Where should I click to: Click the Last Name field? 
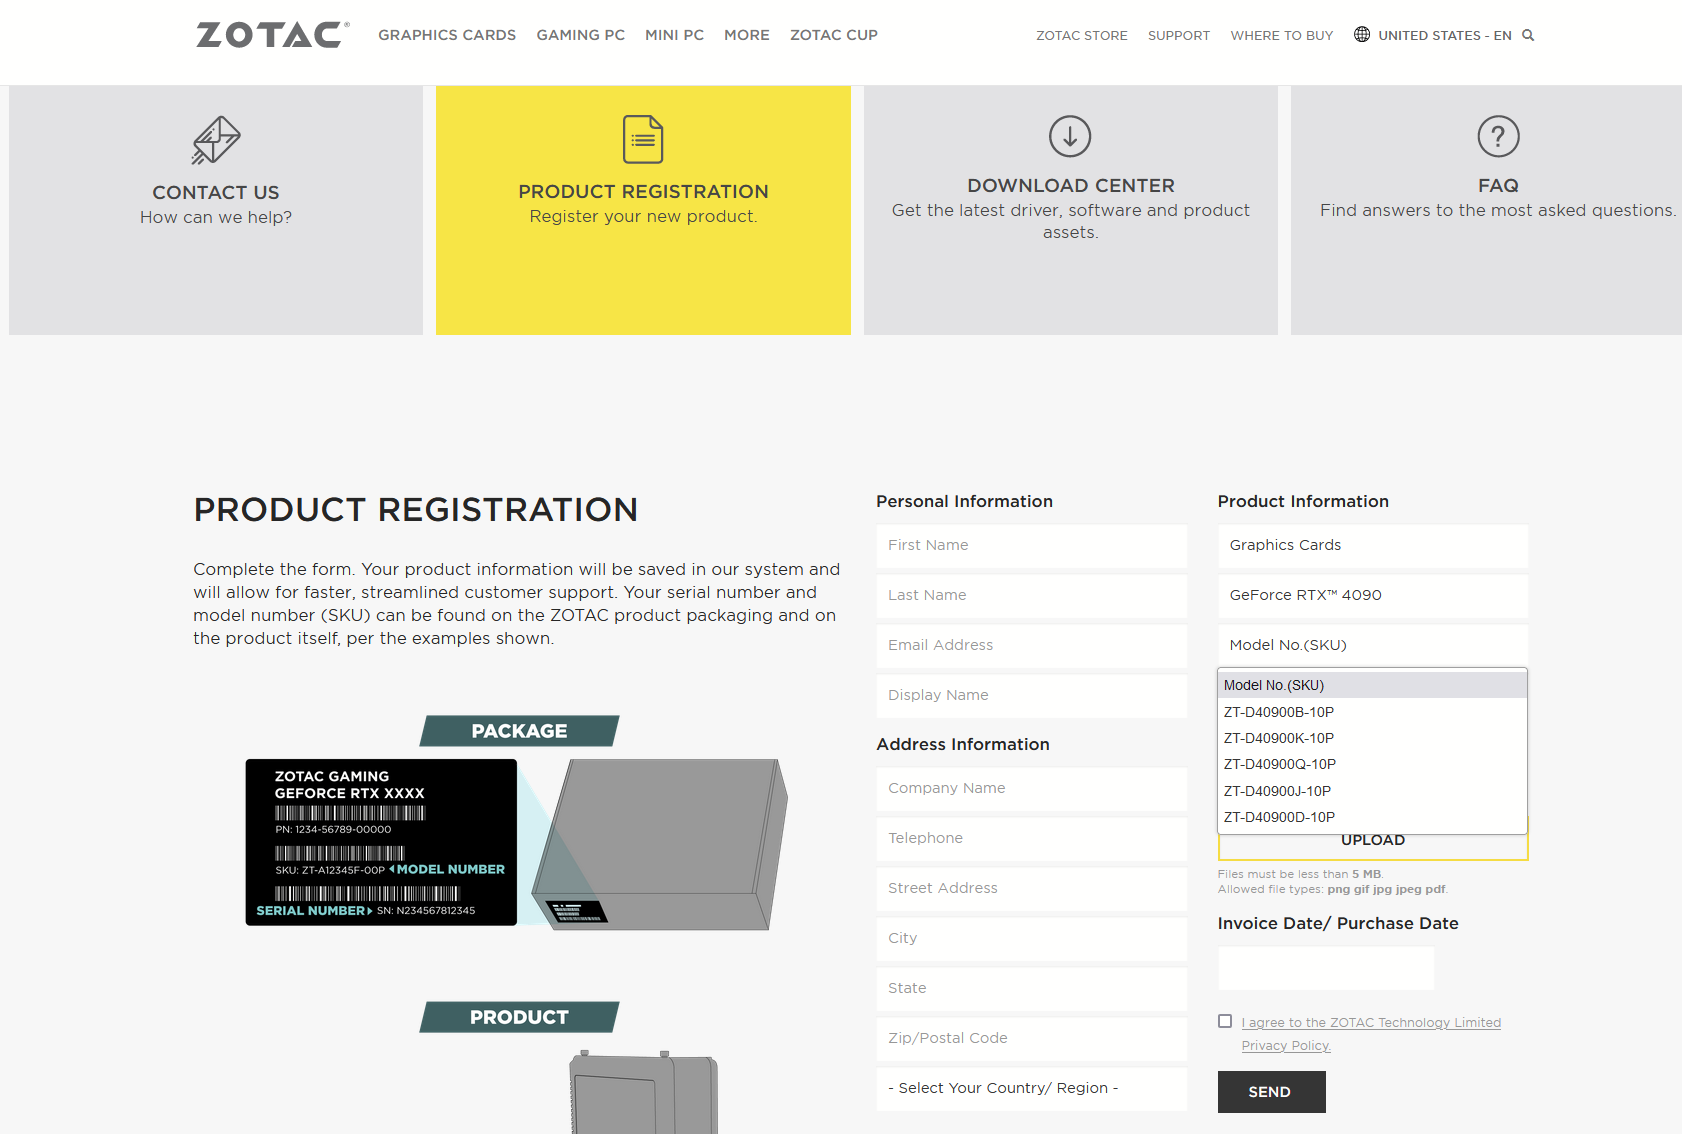1032,596
